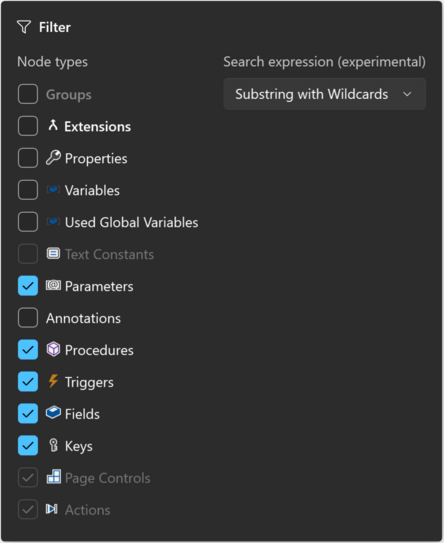Click the Parameters icon

pyautogui.click(x=53, y=286)
